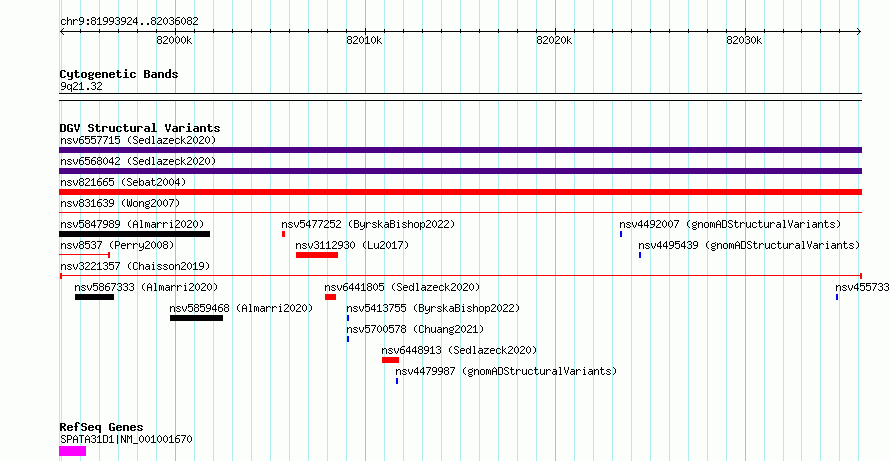Click the SPATA31D1 magenta gene block
The height and width of the screenshot is (461, 890).
pyautogui.click(x=73, y=451)
